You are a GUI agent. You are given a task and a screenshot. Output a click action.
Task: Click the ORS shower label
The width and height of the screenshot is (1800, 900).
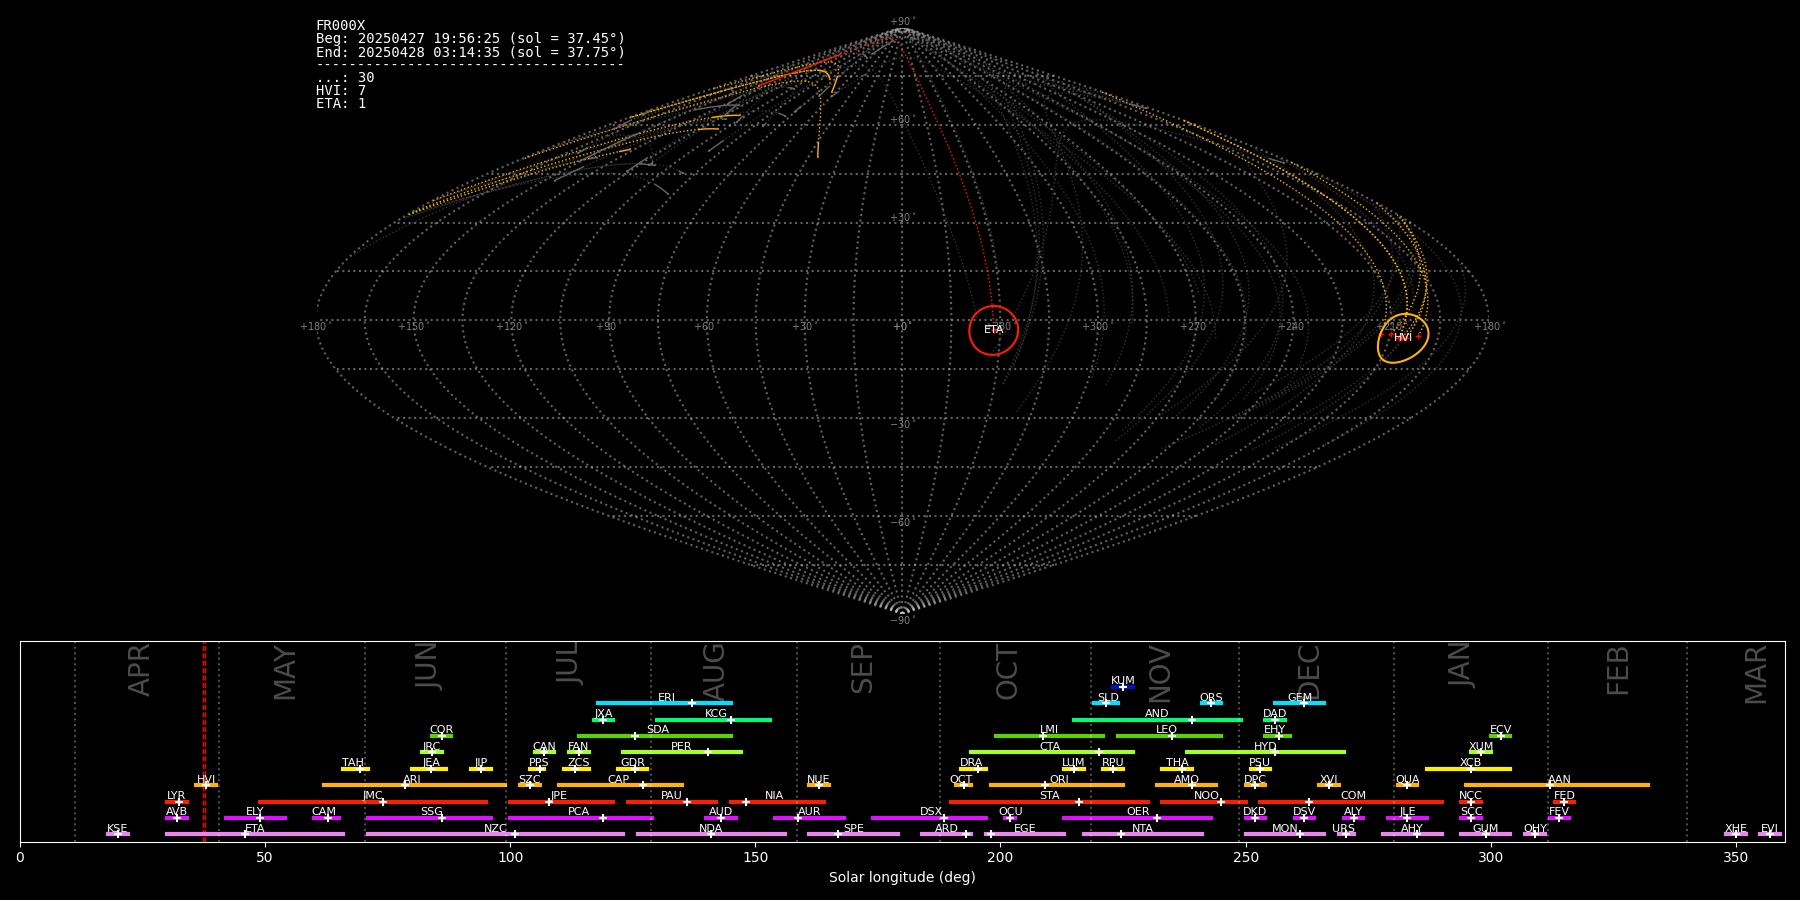(1211, 698)
